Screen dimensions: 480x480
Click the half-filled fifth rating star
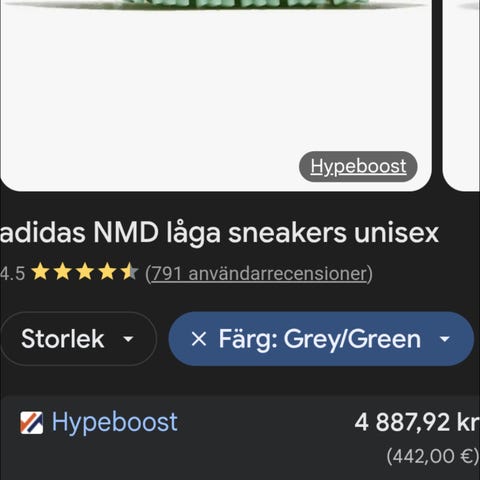click(x=129, y=272)
